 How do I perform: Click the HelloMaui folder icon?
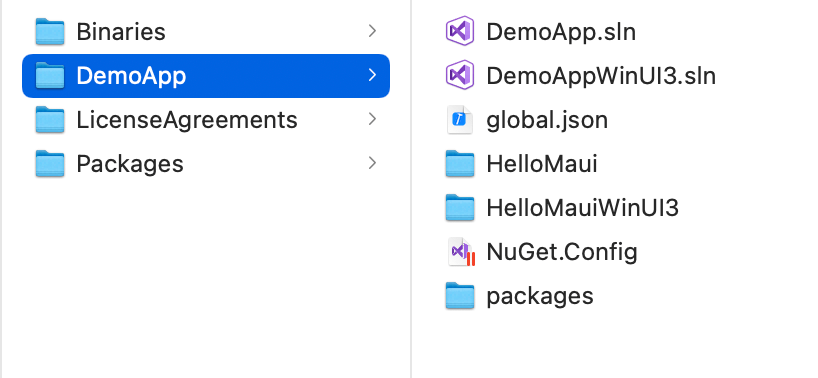[x=460, y=164]
